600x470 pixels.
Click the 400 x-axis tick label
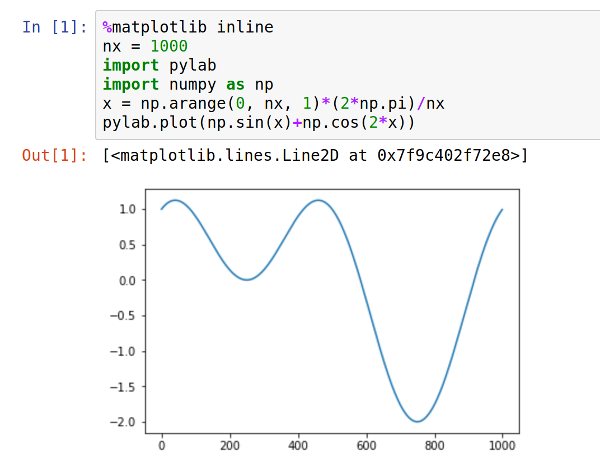click(298, 446)
